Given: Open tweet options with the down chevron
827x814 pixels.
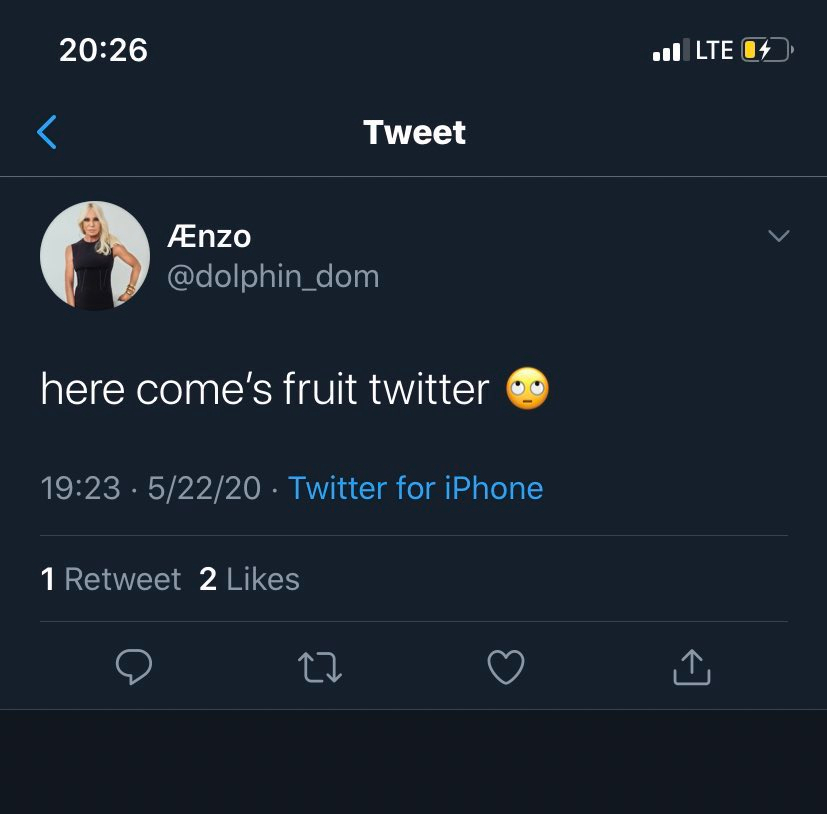Looking at the screenshot, I should coord(777,236).
